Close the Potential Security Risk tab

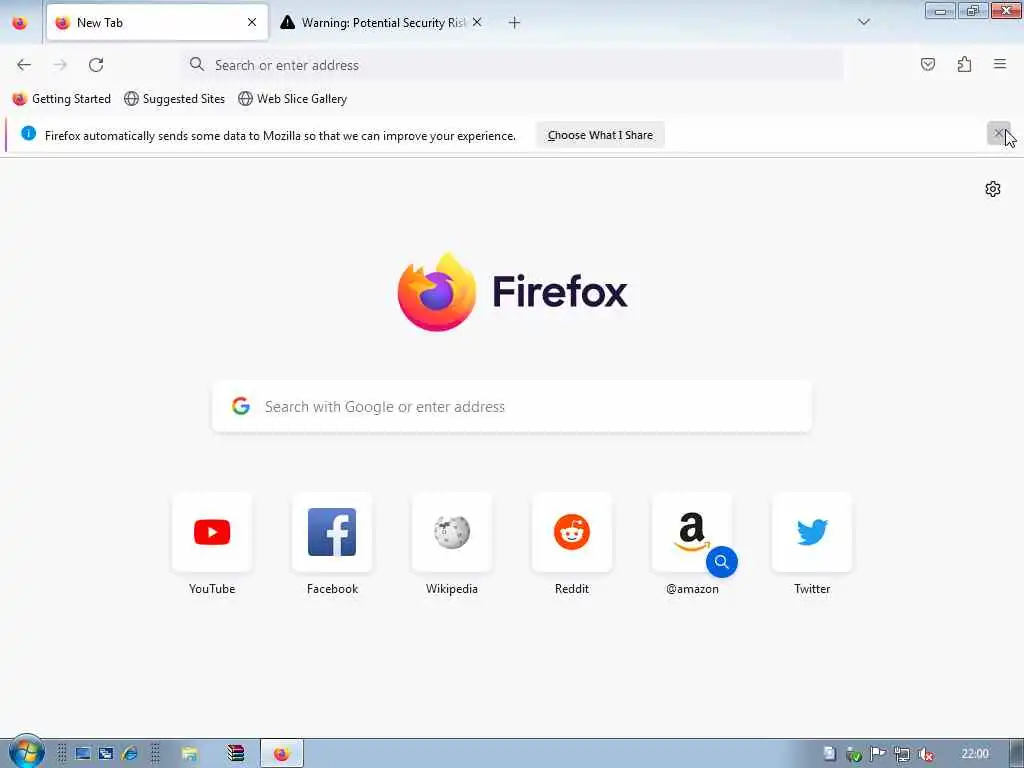tap(477, 22)
